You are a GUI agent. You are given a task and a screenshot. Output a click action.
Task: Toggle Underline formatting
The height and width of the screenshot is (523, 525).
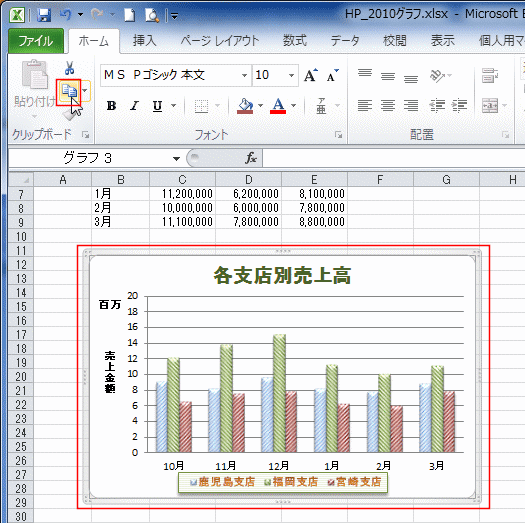(157, 106)
